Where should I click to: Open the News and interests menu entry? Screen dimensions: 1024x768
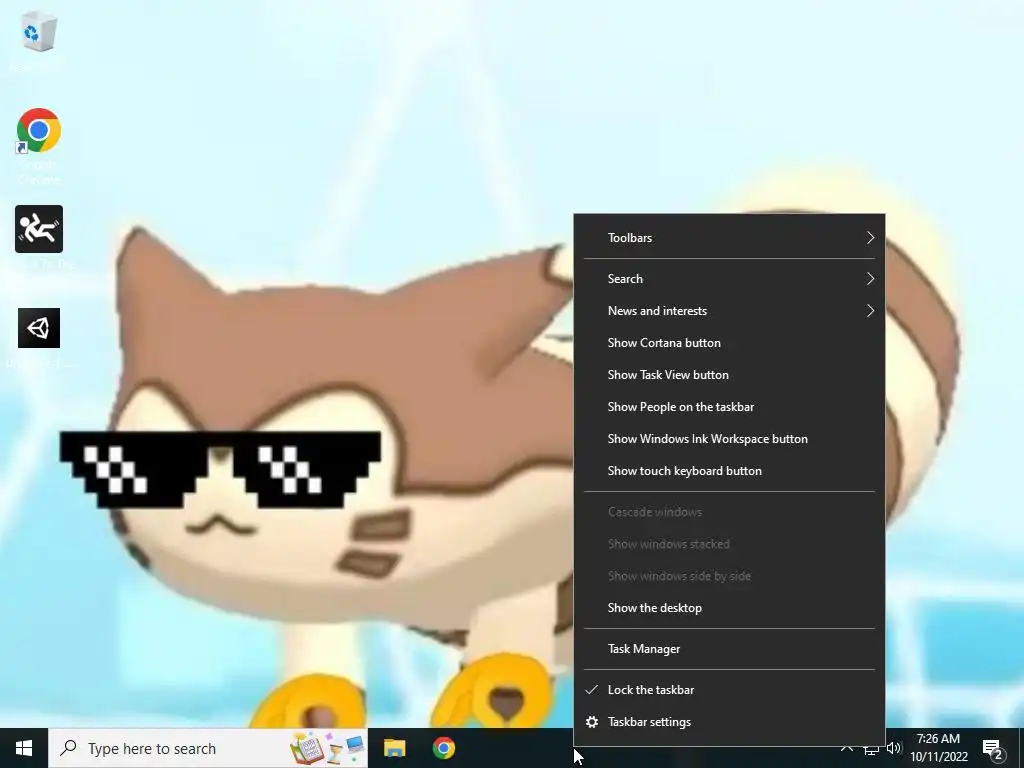[x=729, y=311]
